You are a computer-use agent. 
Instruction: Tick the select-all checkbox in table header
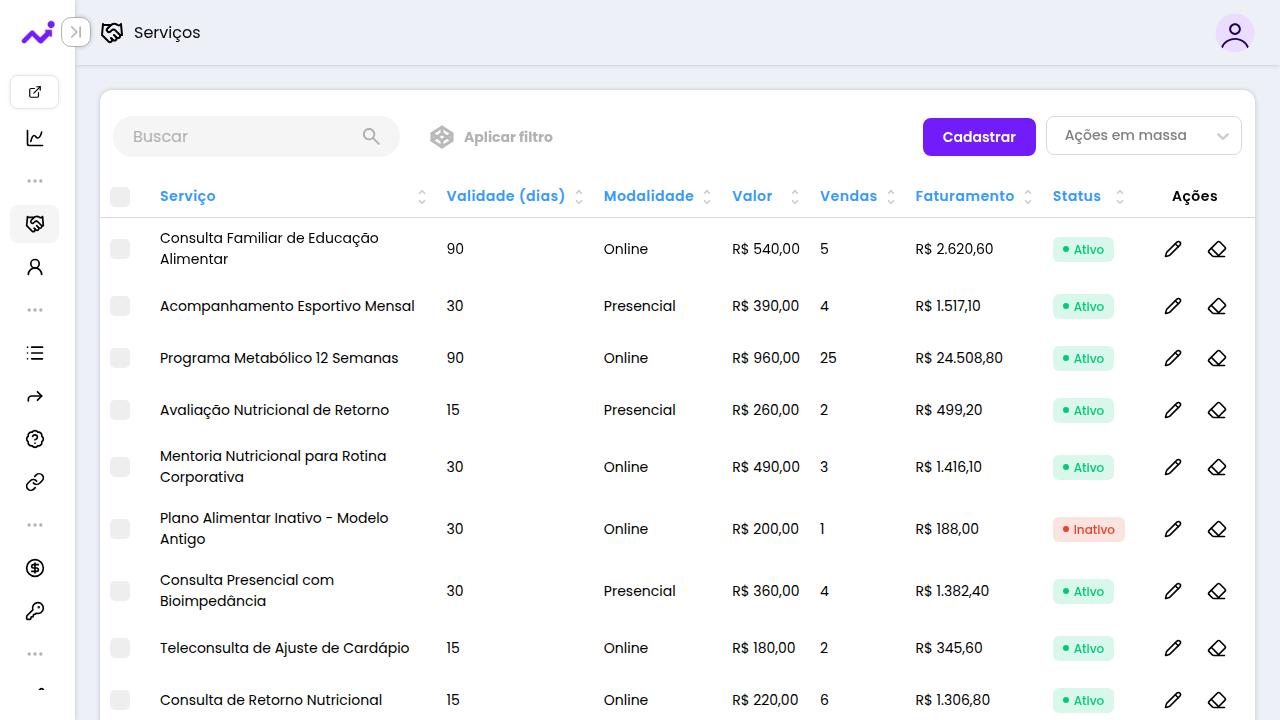[x=120, y=197]
